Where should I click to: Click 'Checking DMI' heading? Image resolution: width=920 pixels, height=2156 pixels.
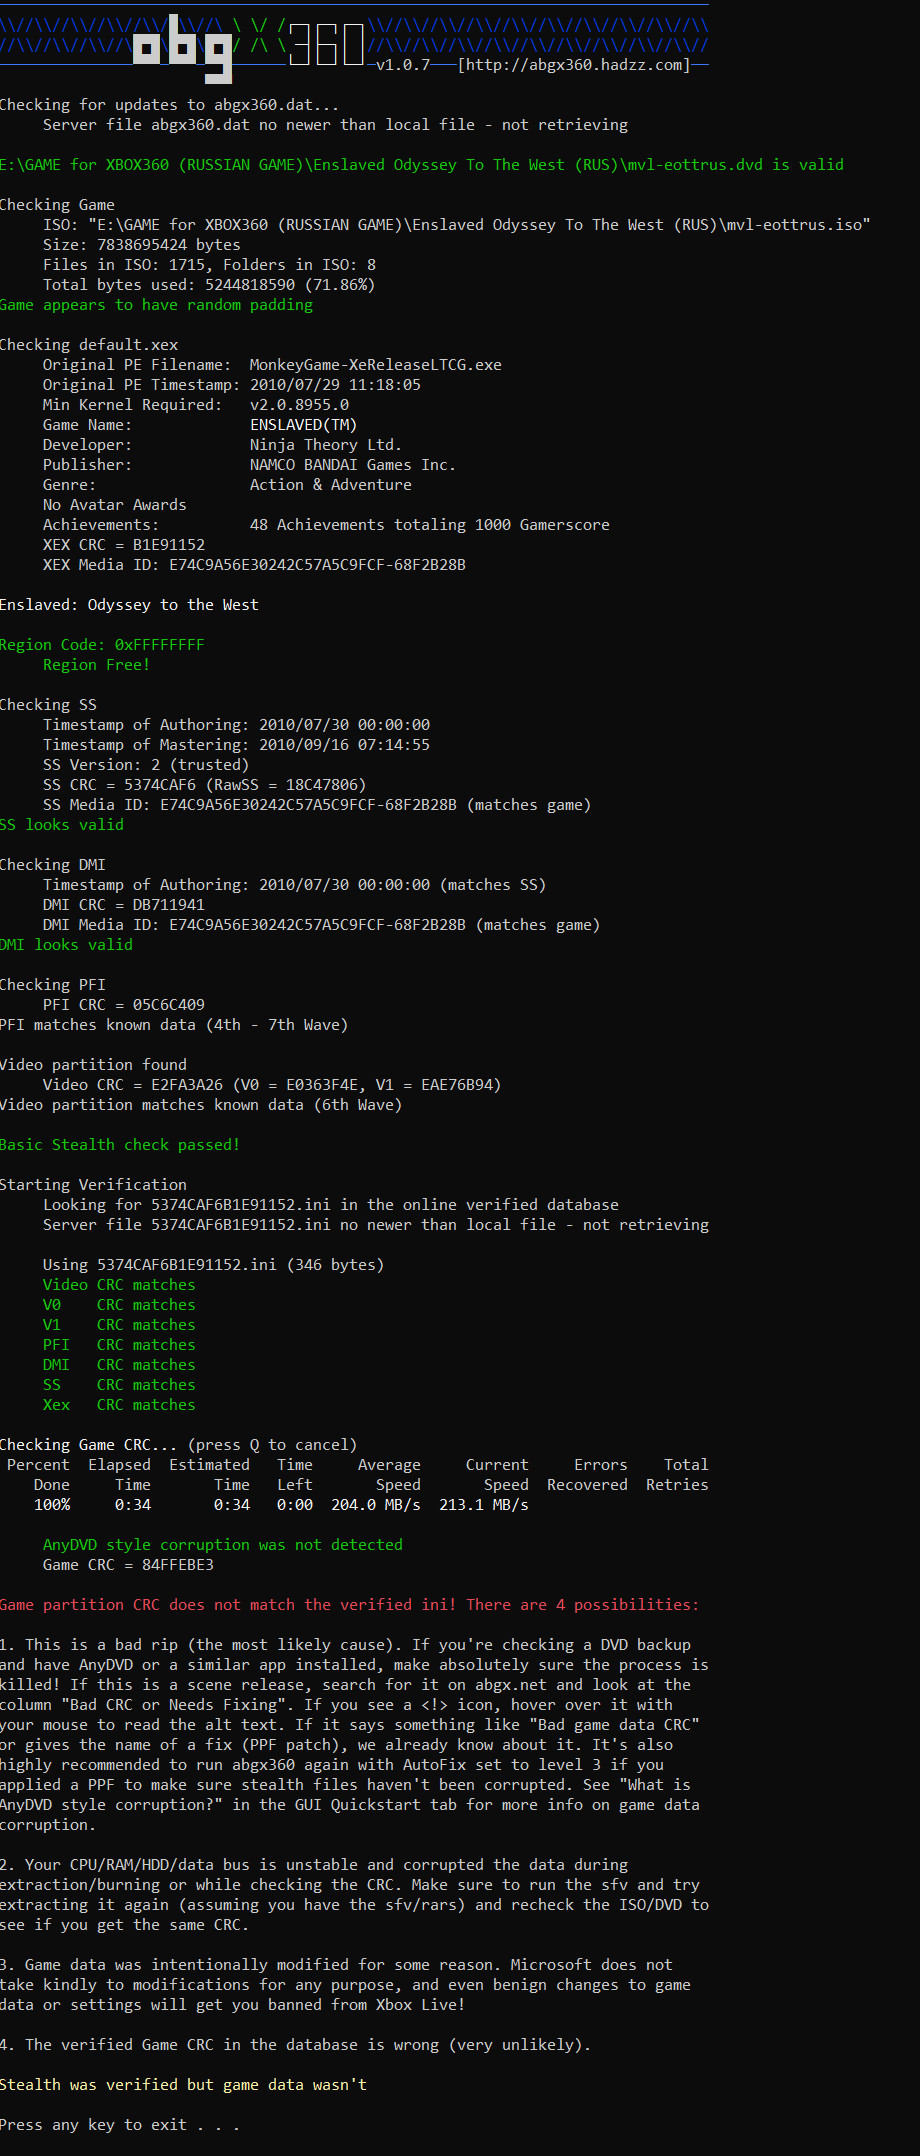(53, 865)
